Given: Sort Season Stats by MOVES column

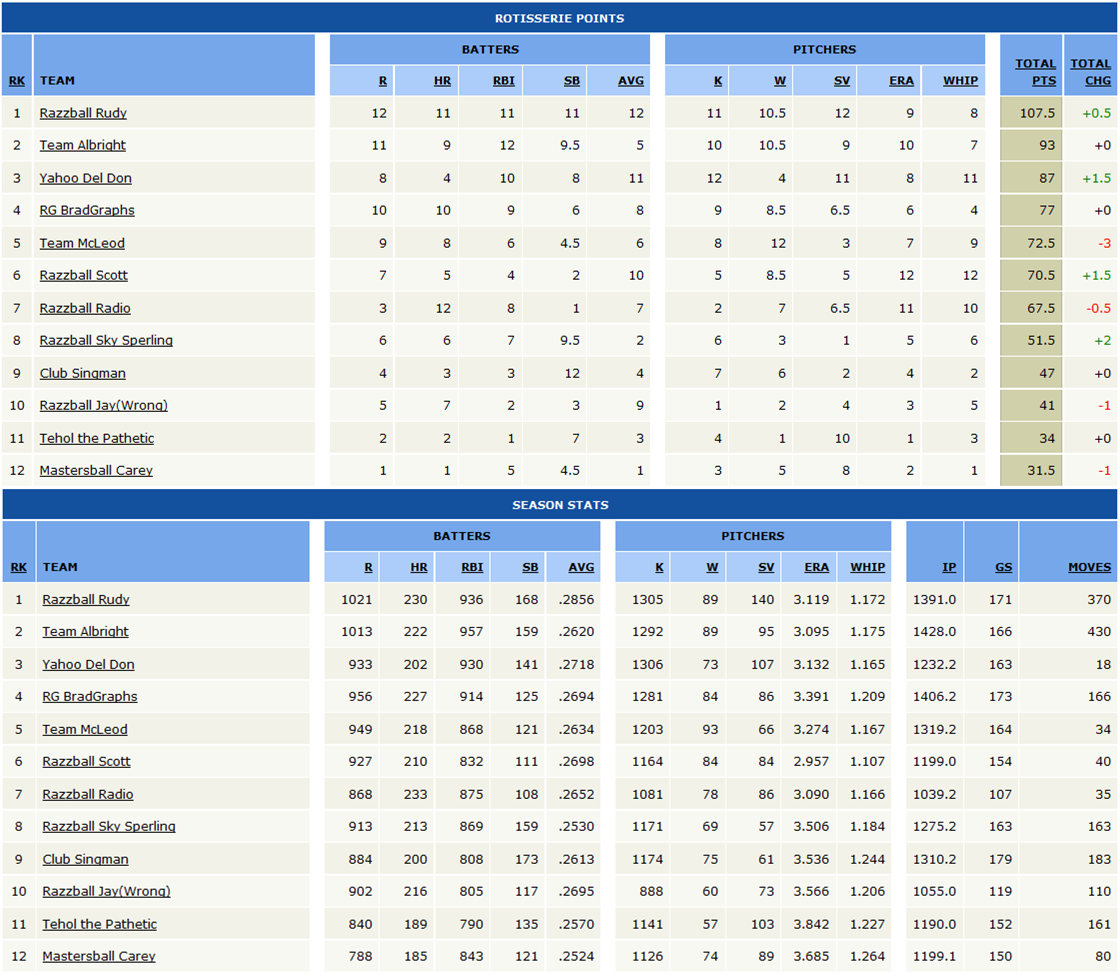Looking at the screenshot, I should tap(1089, 567).
